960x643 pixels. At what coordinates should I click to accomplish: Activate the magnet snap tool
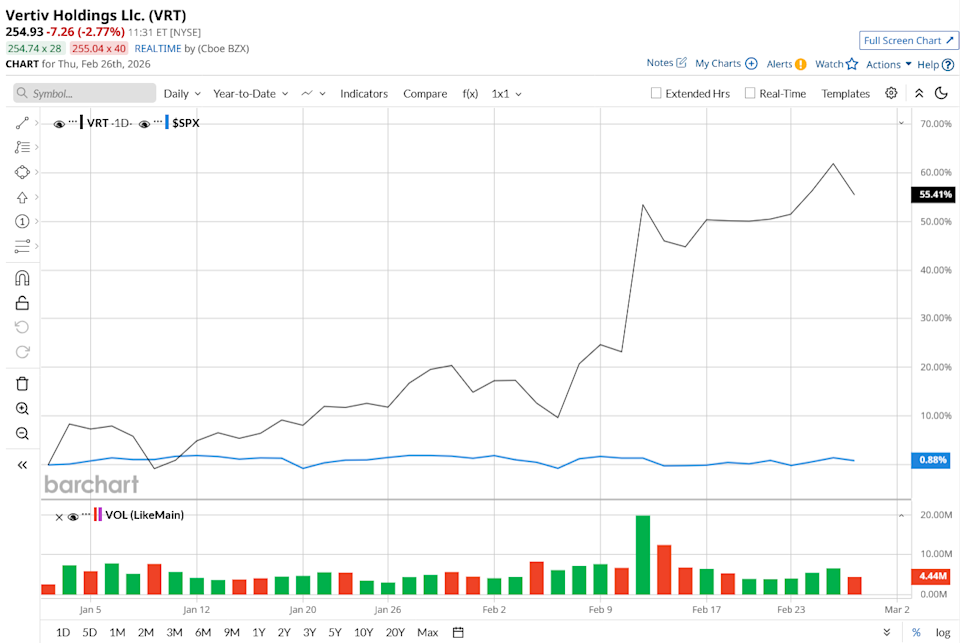click(x=22, y=278)
